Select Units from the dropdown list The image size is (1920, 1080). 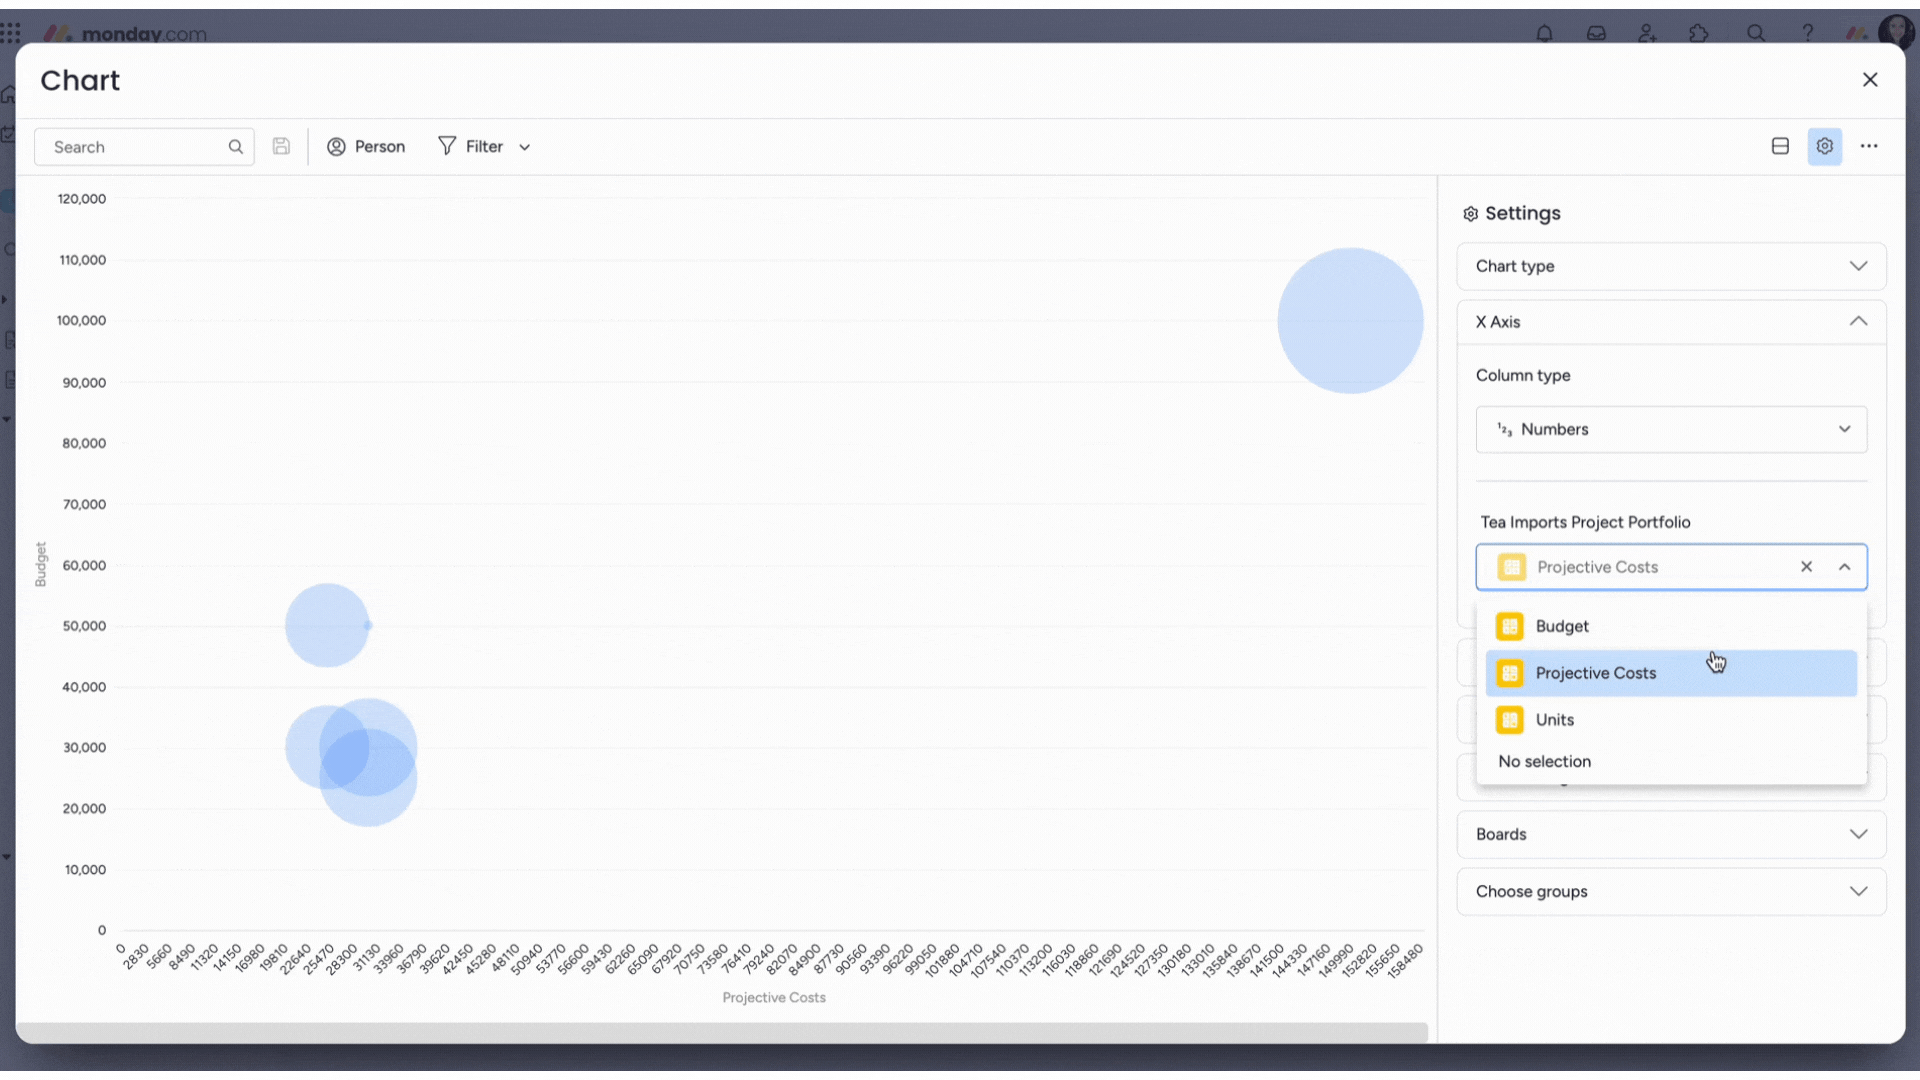click(1555, 719)
